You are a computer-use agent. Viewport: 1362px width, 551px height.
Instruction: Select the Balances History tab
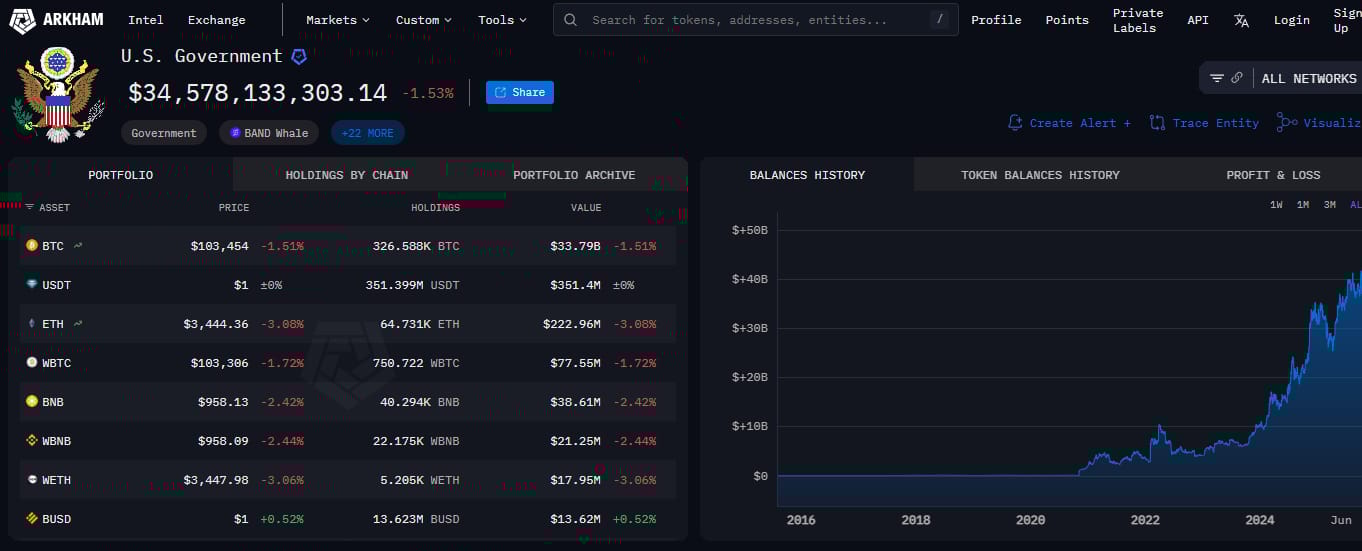tap(807, 174)
